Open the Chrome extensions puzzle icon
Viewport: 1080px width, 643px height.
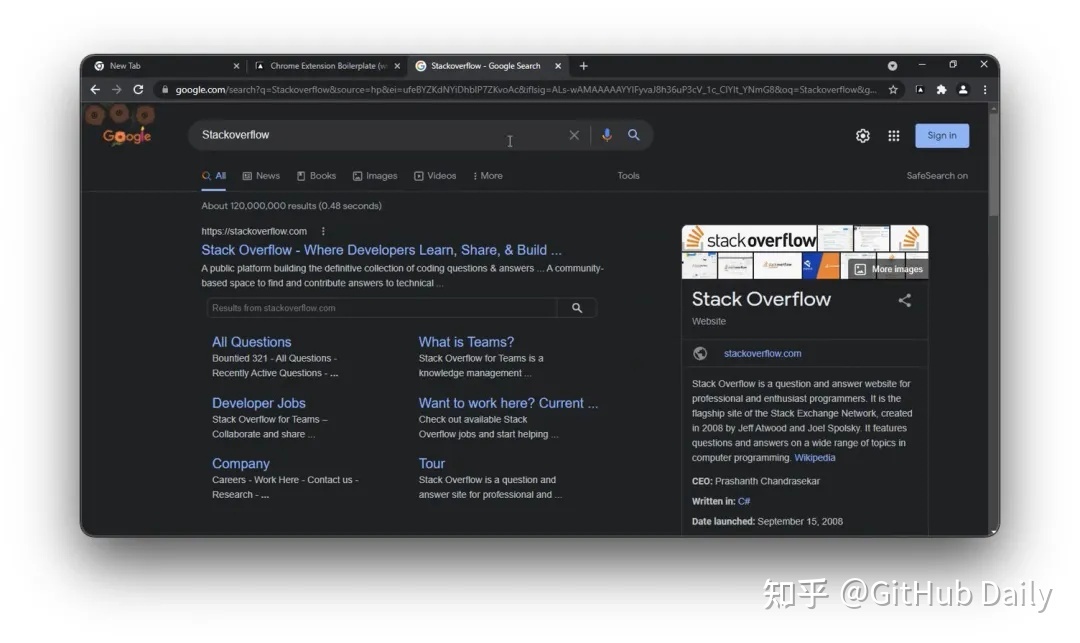click(941, 89)
